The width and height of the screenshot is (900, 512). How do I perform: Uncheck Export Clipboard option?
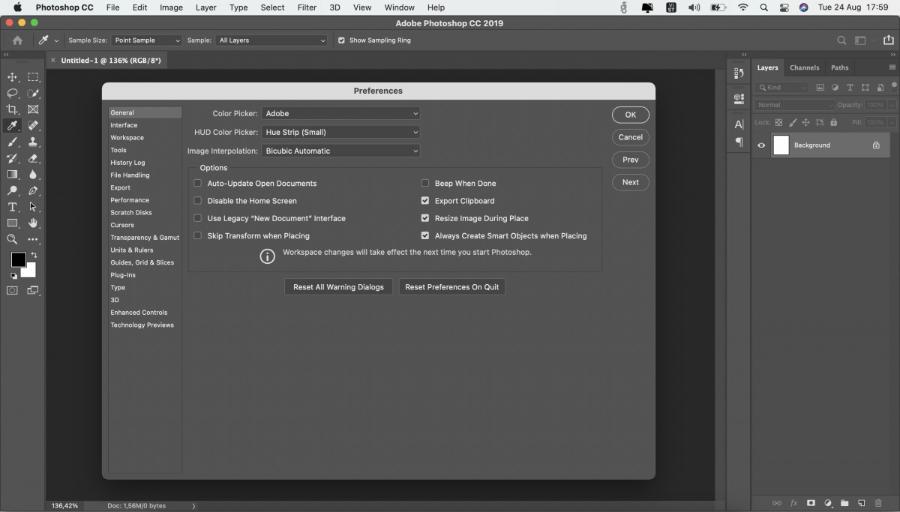click(425, 201)
